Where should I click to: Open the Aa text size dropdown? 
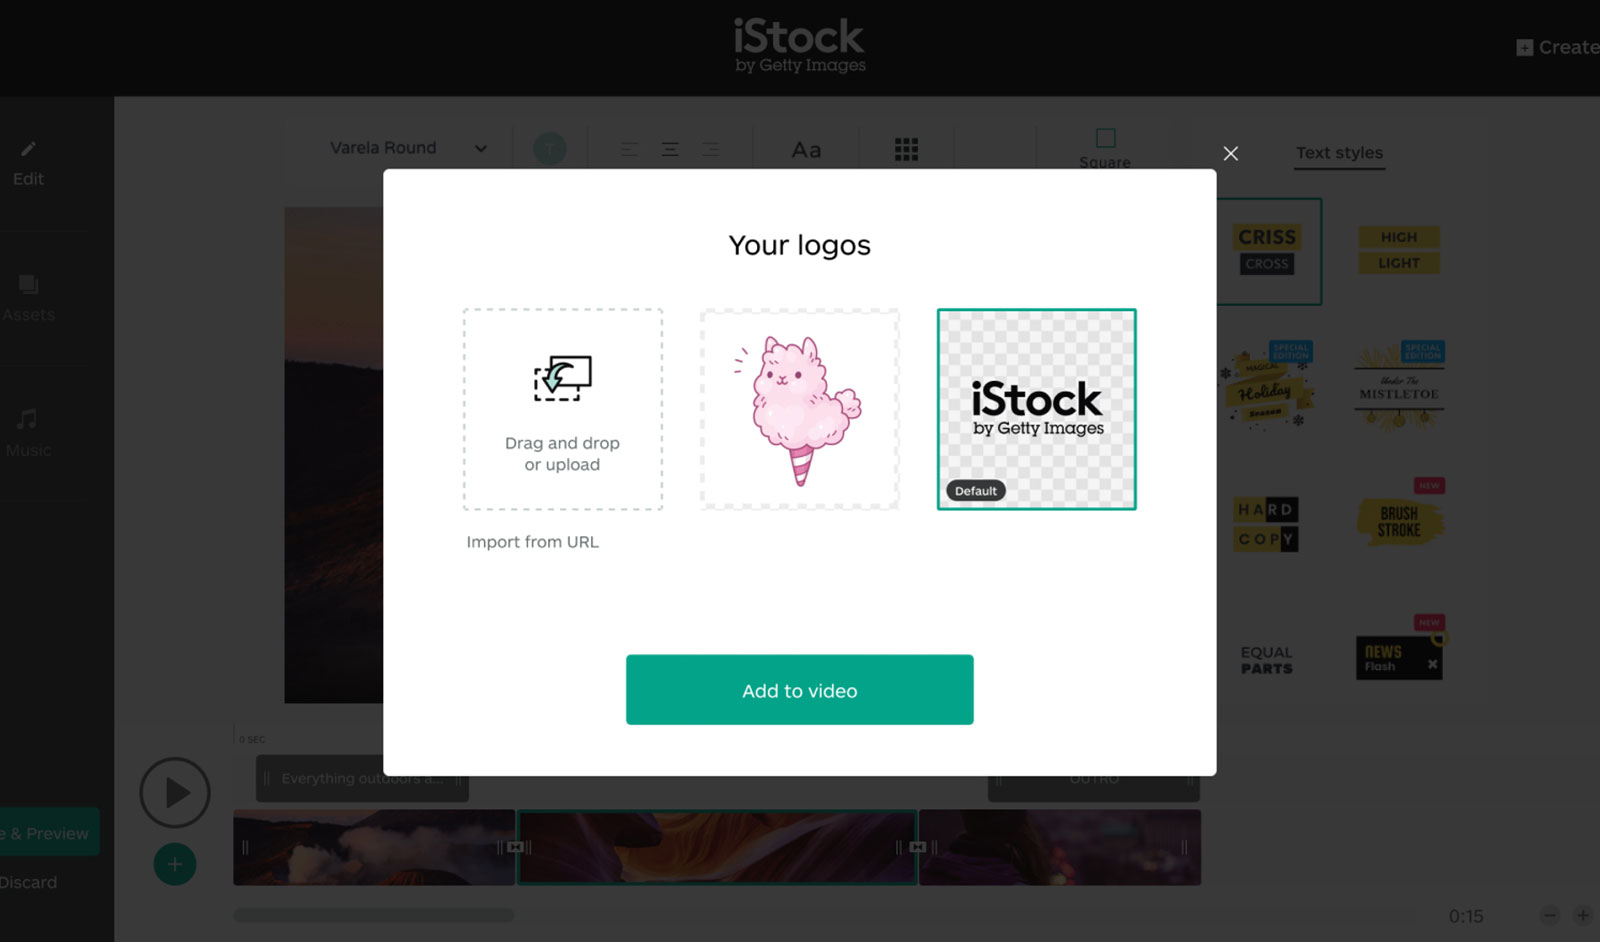click(x=806, y=150)
